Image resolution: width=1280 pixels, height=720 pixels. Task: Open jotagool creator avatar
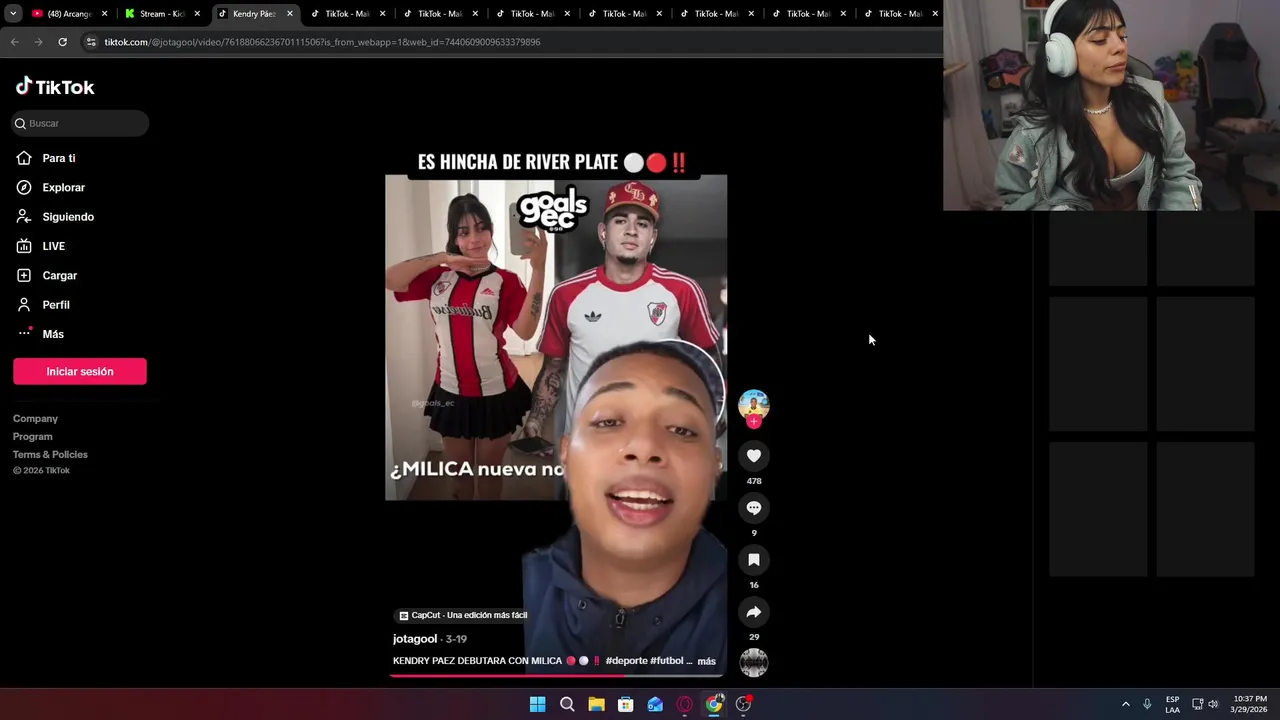[754, 404]
